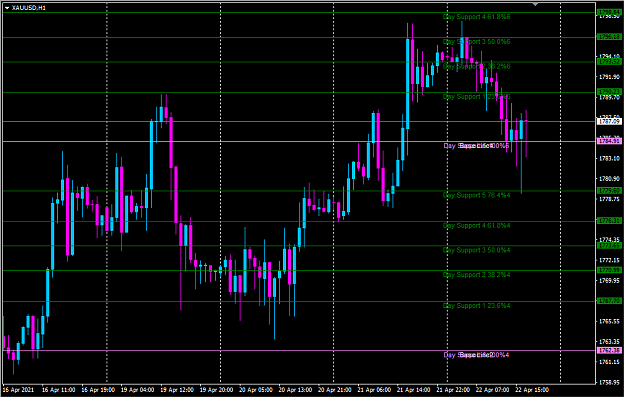
Task: Click the 'Day Support 1 23.6%4' label
Action: (476, 306)
